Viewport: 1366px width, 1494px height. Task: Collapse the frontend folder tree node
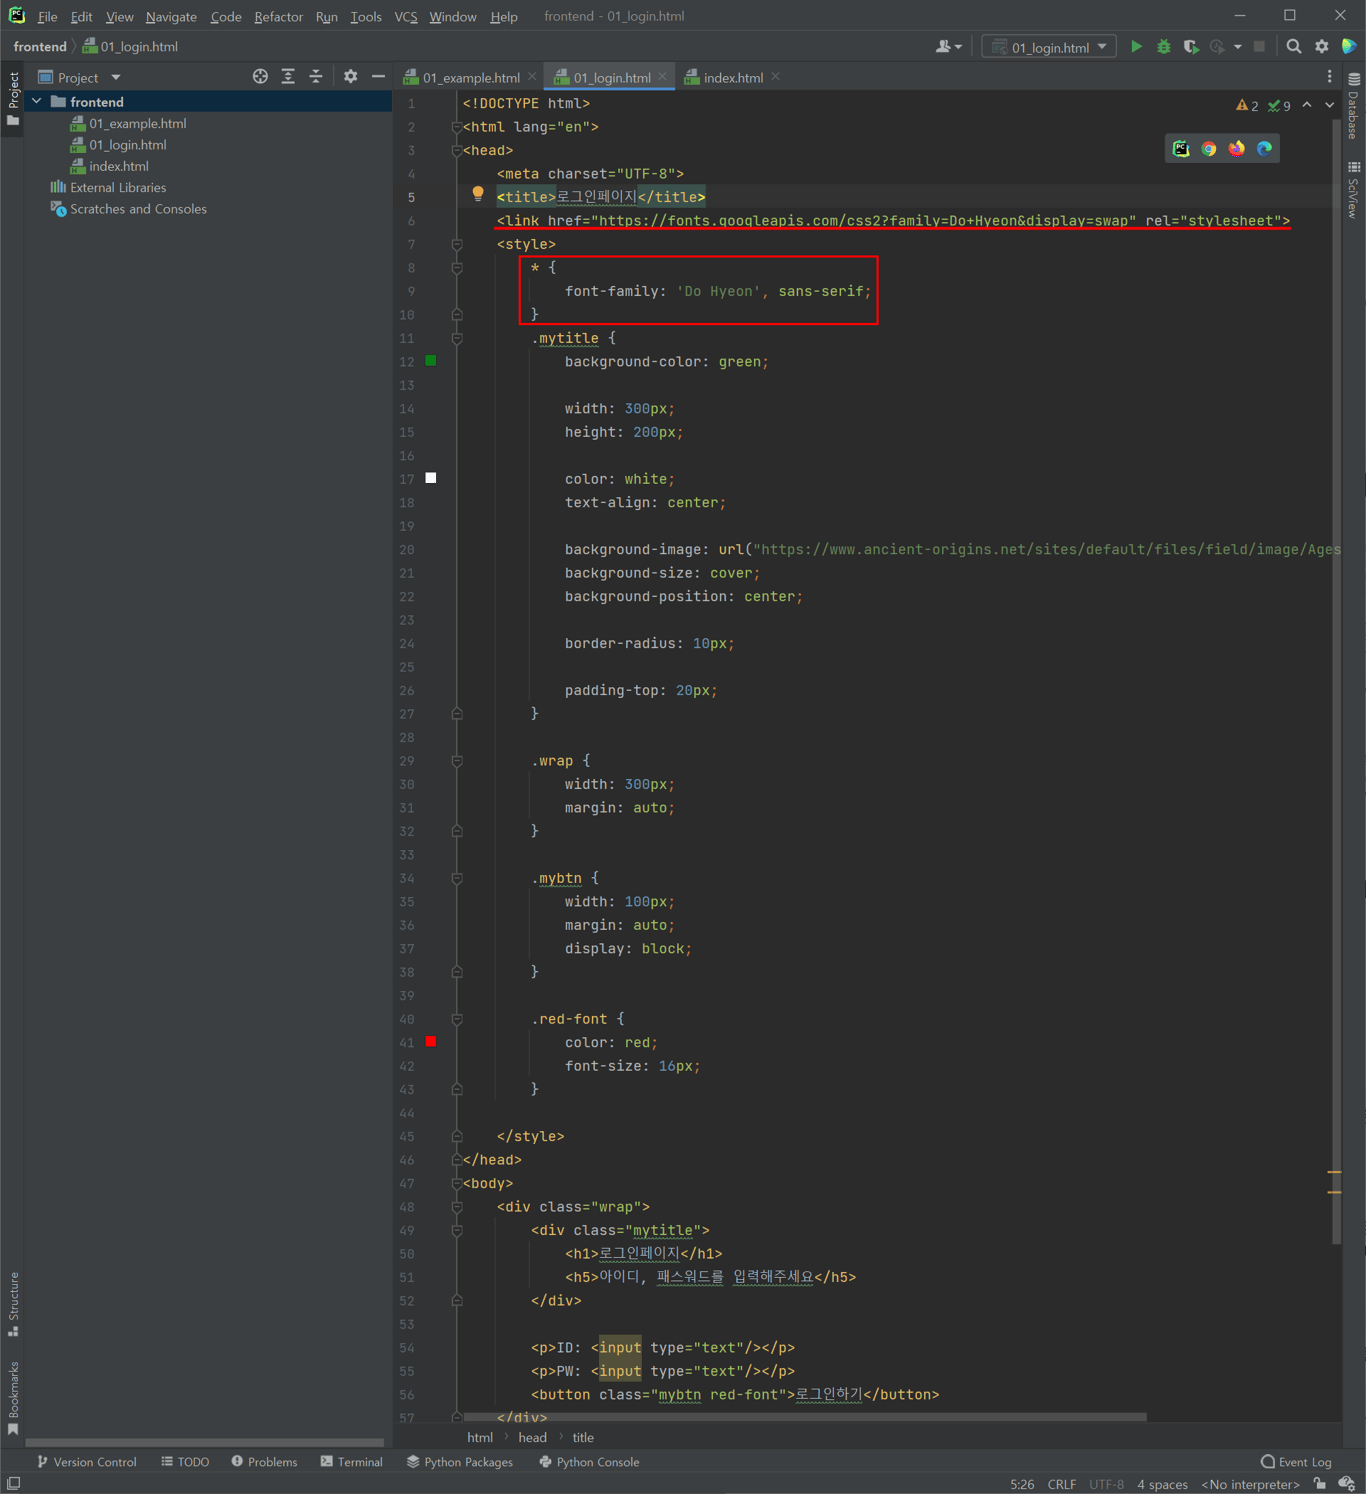click(37, 102)
